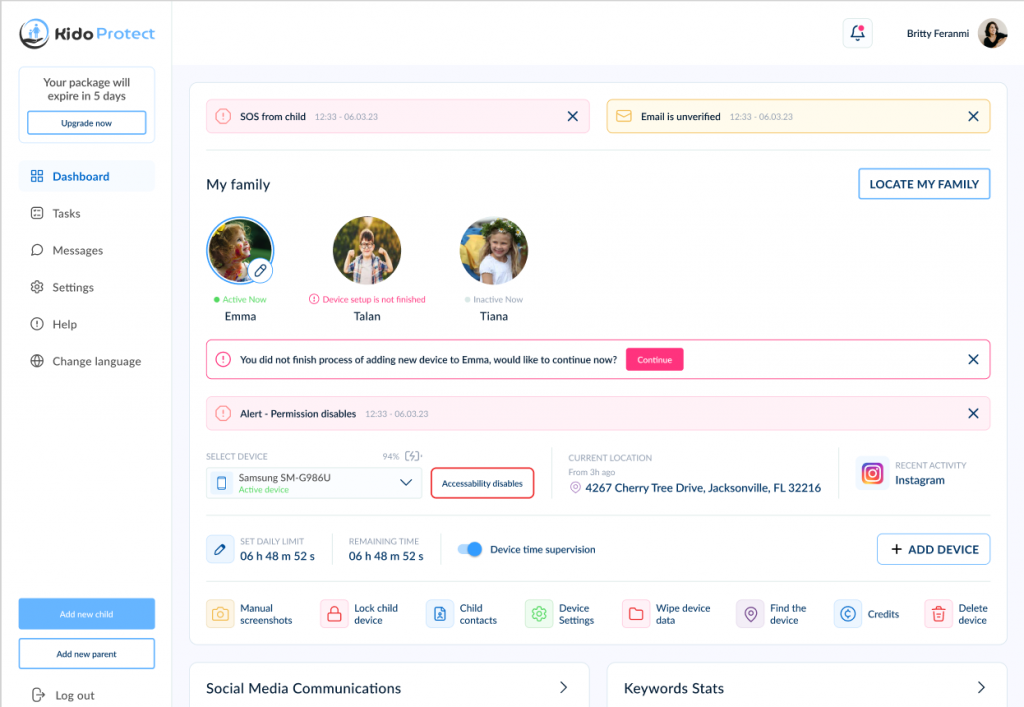Open Messages from the sidebar
1024x707 pixels.
click(77, 250)
